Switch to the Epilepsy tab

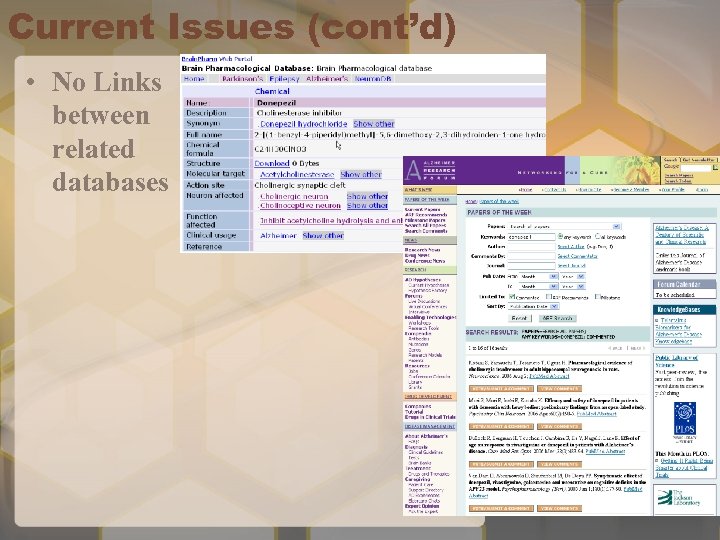284,79
